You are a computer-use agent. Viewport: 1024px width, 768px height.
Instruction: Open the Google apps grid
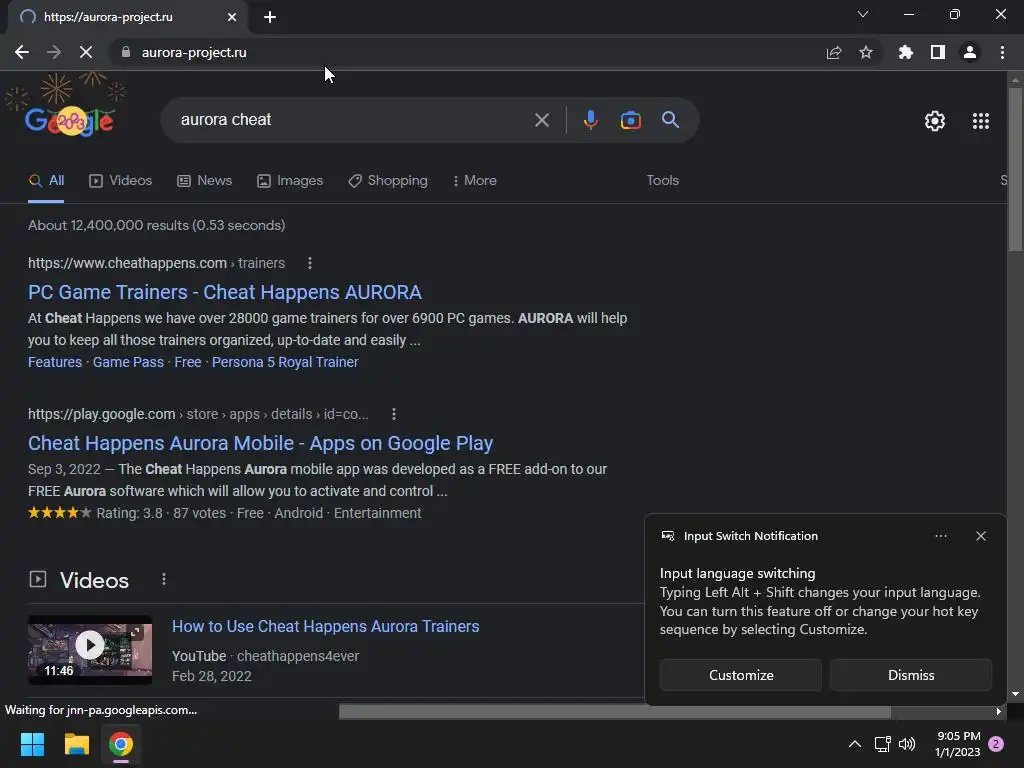(981, 121)
